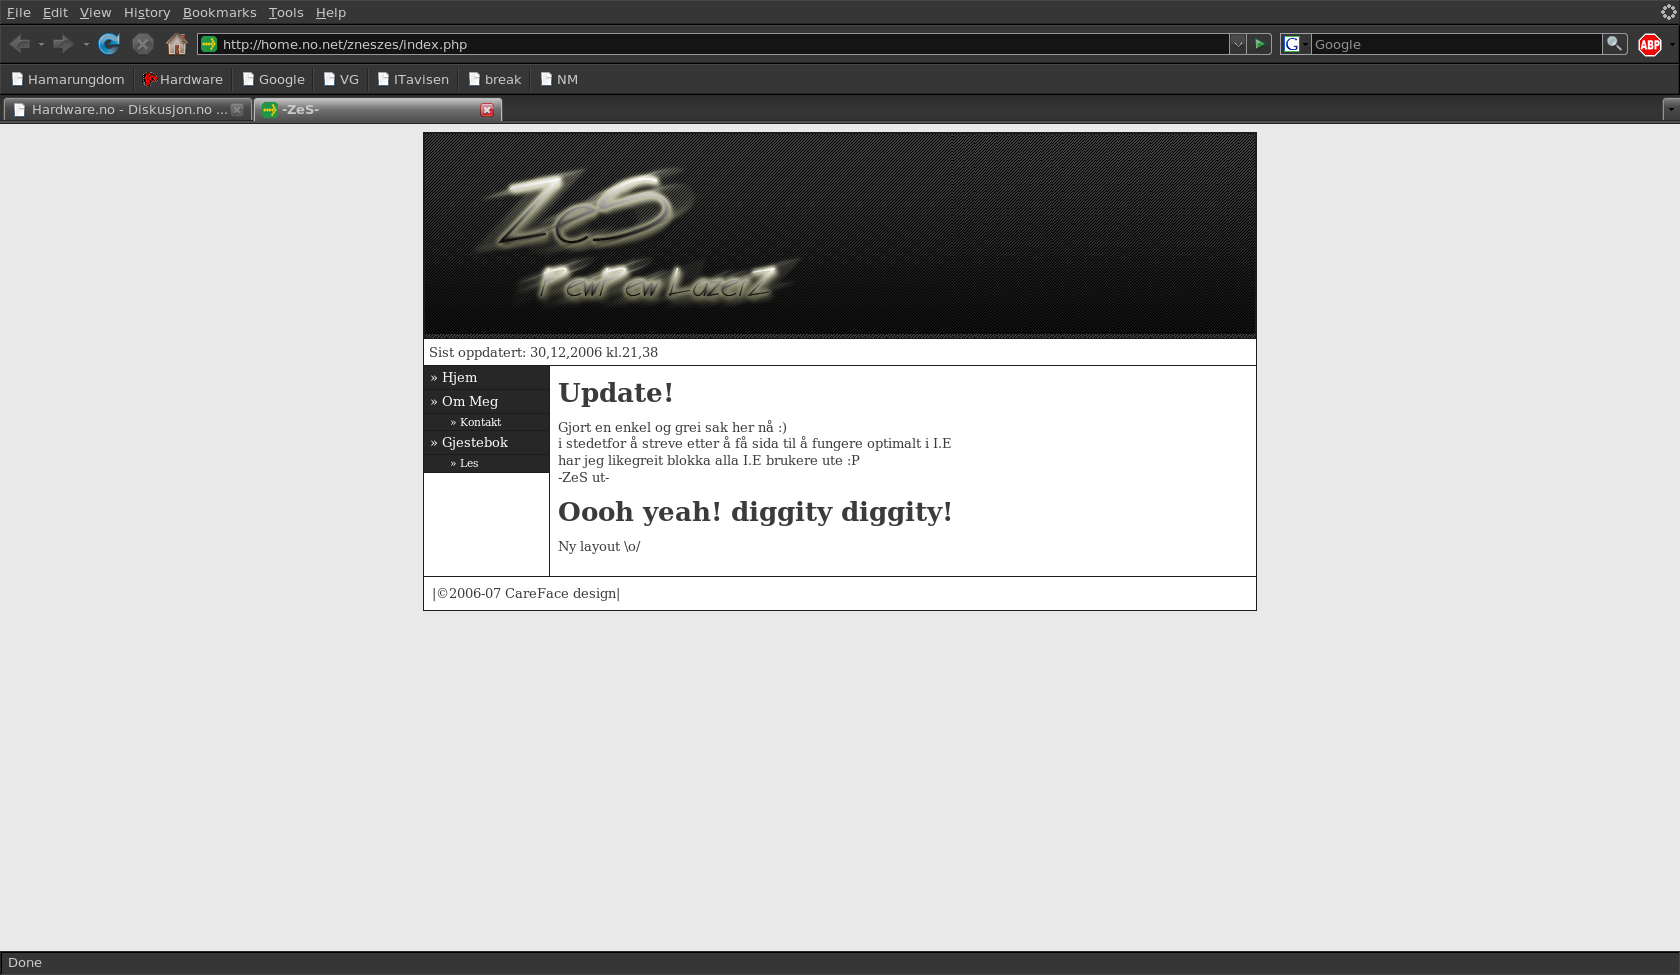Open the Google bookmark
The width and height of the screenshot is (1680, 975).
[274, 79]
